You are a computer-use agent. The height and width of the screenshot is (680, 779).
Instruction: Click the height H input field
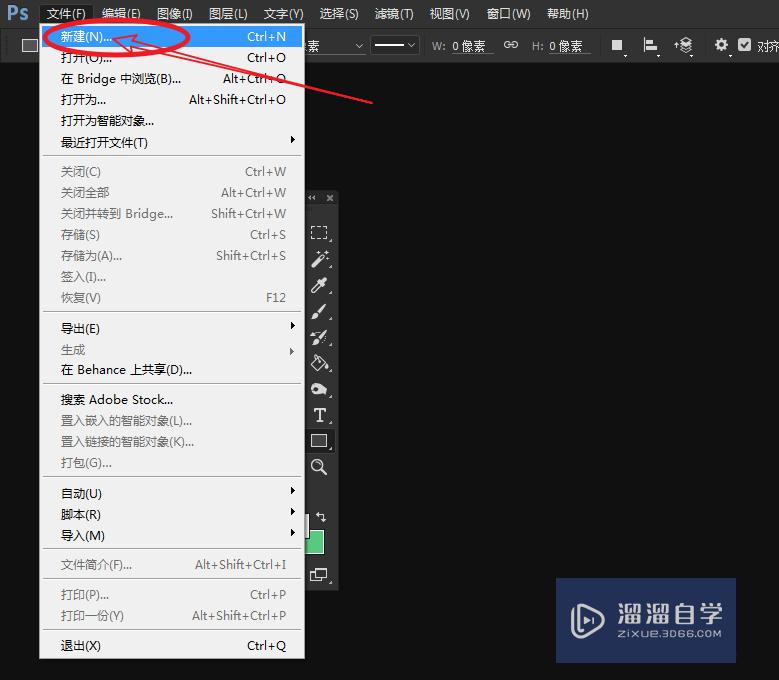click(569, 46)
